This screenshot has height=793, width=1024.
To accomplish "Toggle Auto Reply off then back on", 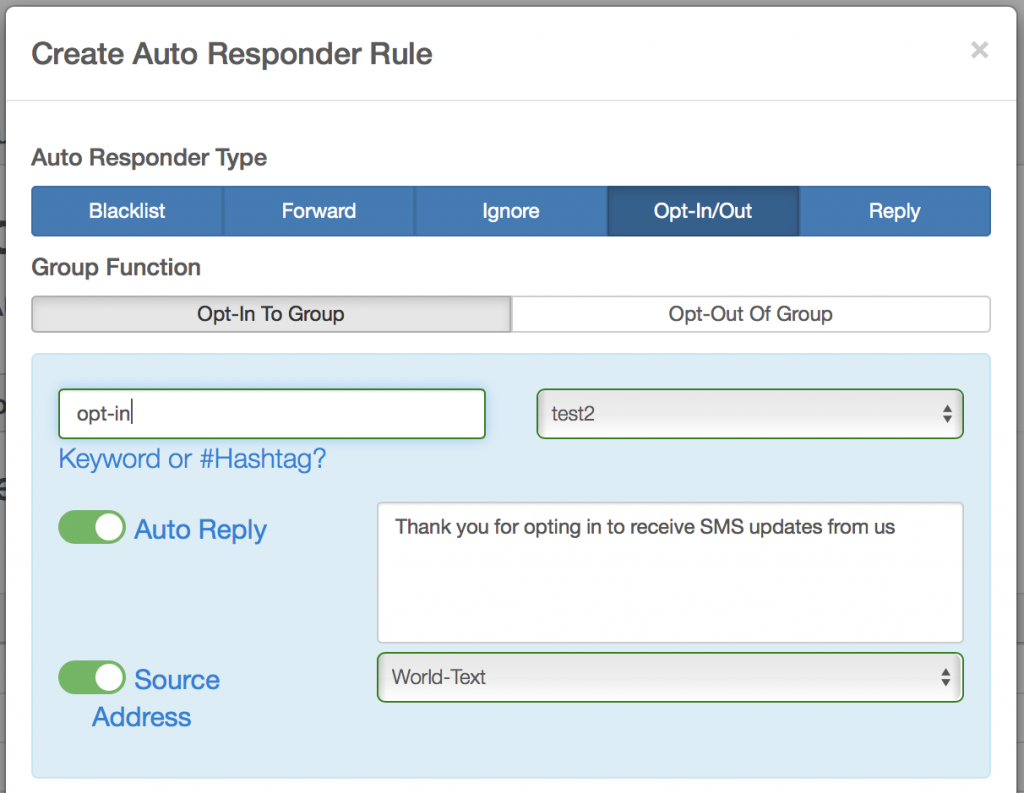I will click(91, 528).
